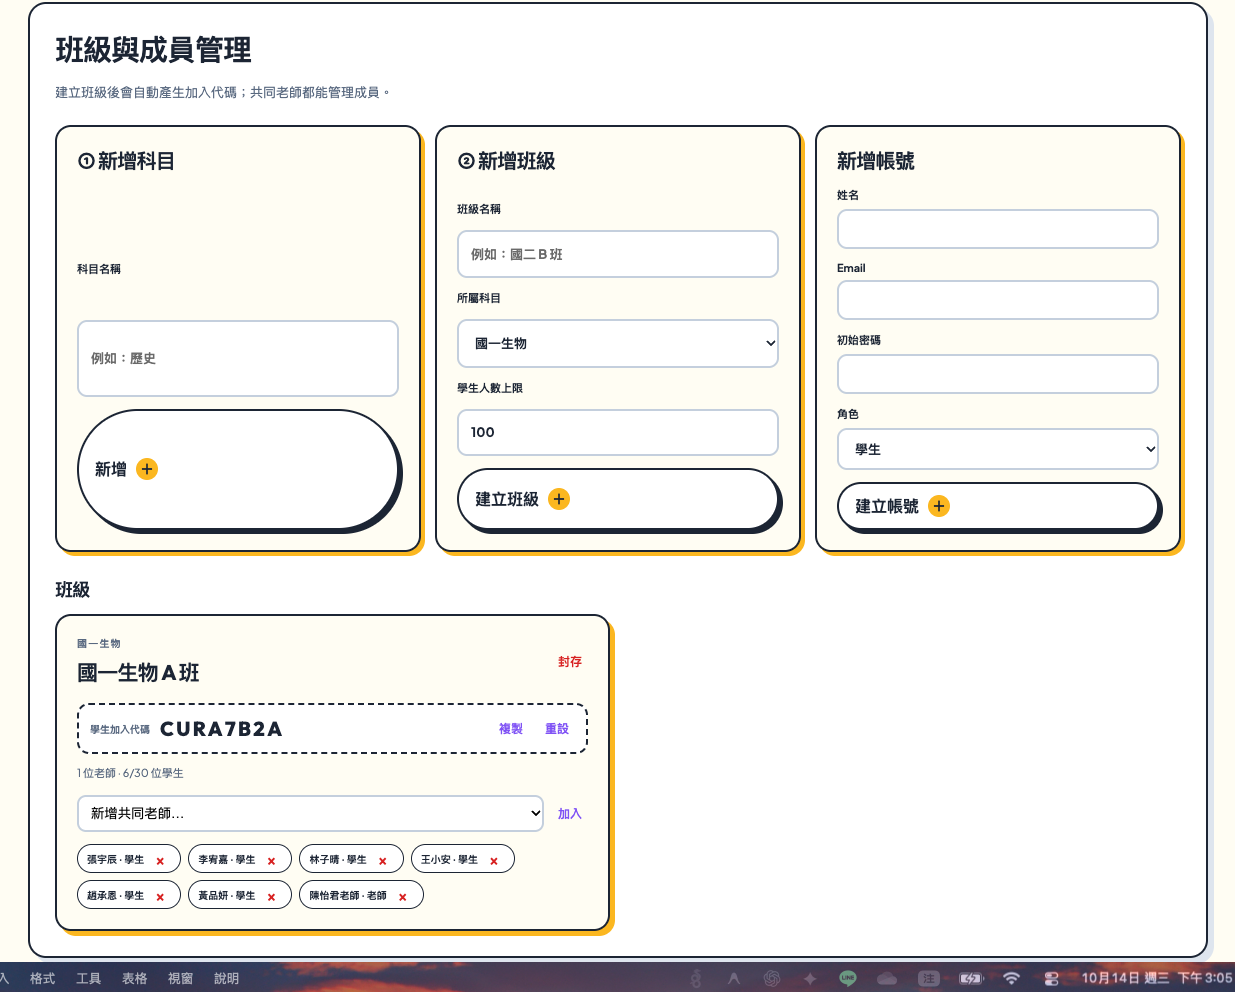Click the date and time in menu bar
This screenshot has height=992, width=1235.
(x=1157, y=978)
